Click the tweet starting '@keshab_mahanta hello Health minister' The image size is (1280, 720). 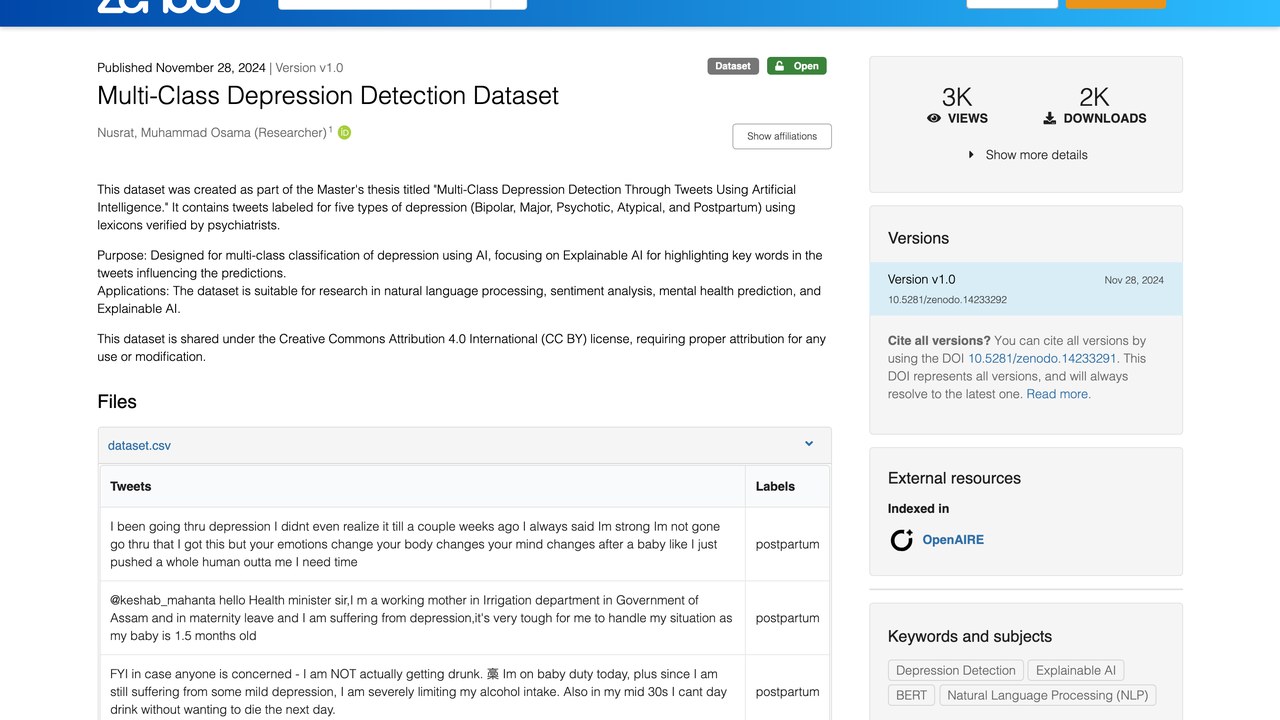(x=422, y=618)
